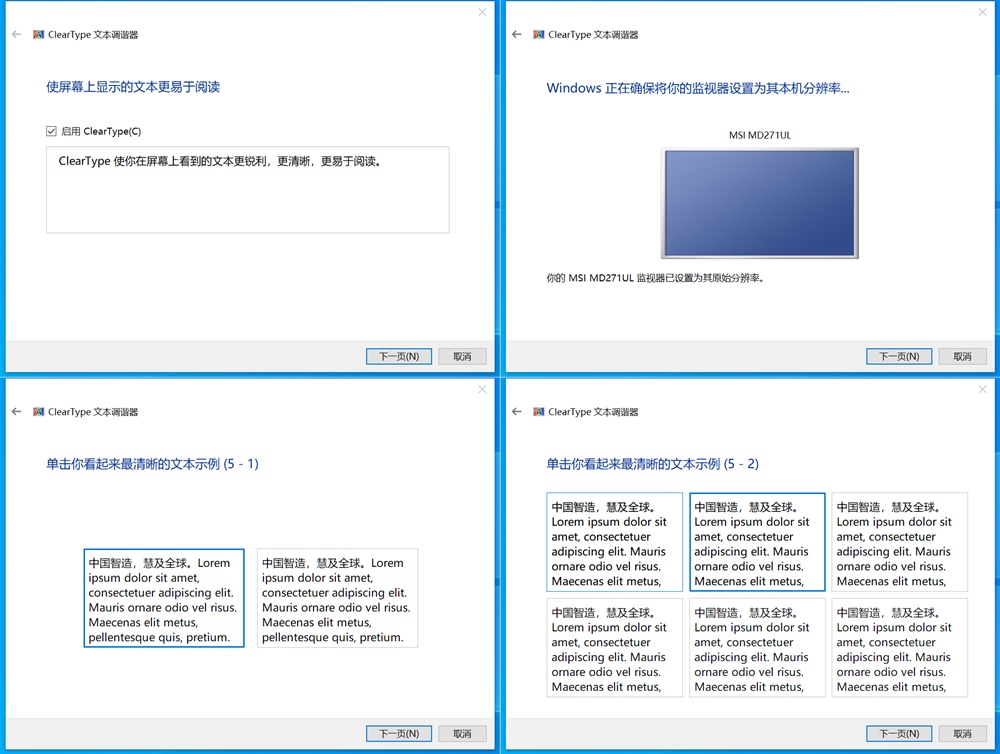The width and height of the screenshot is (1000, 754).
Task: Click the MSI MD271UL monitor preview image
Action: pos(760,203)
